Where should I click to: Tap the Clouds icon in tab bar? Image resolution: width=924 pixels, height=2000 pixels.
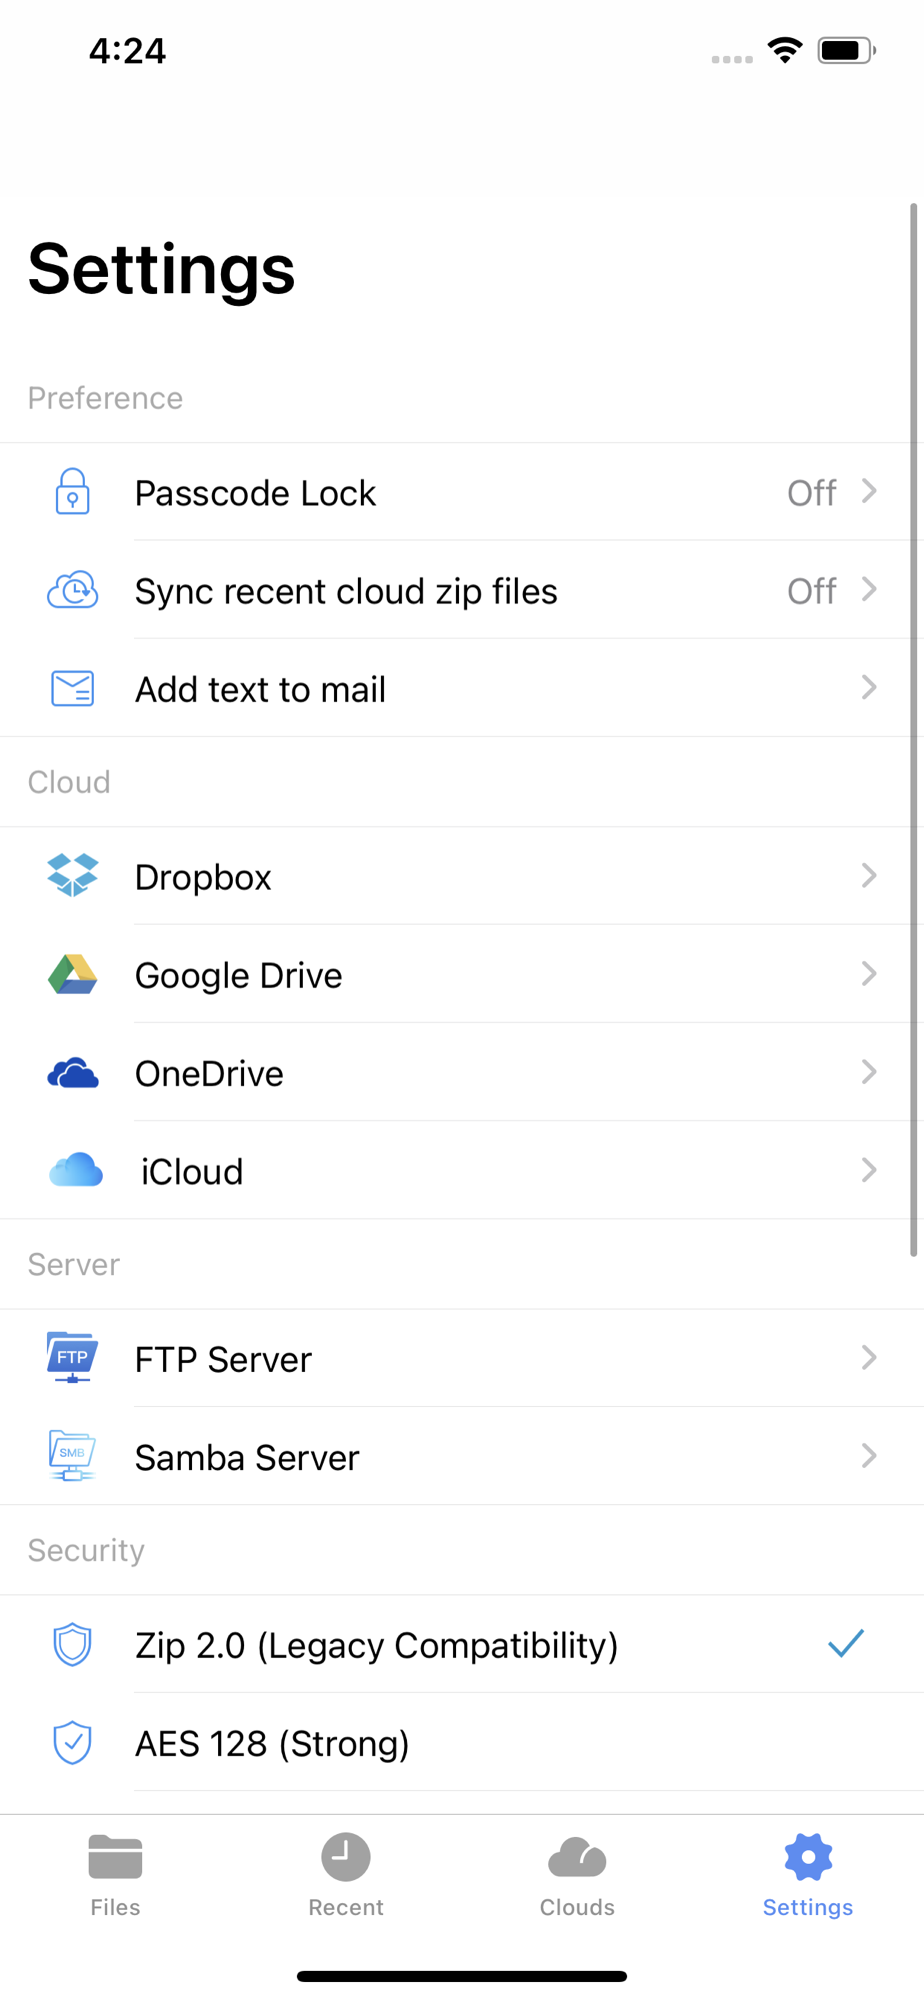pos(577,1857)
